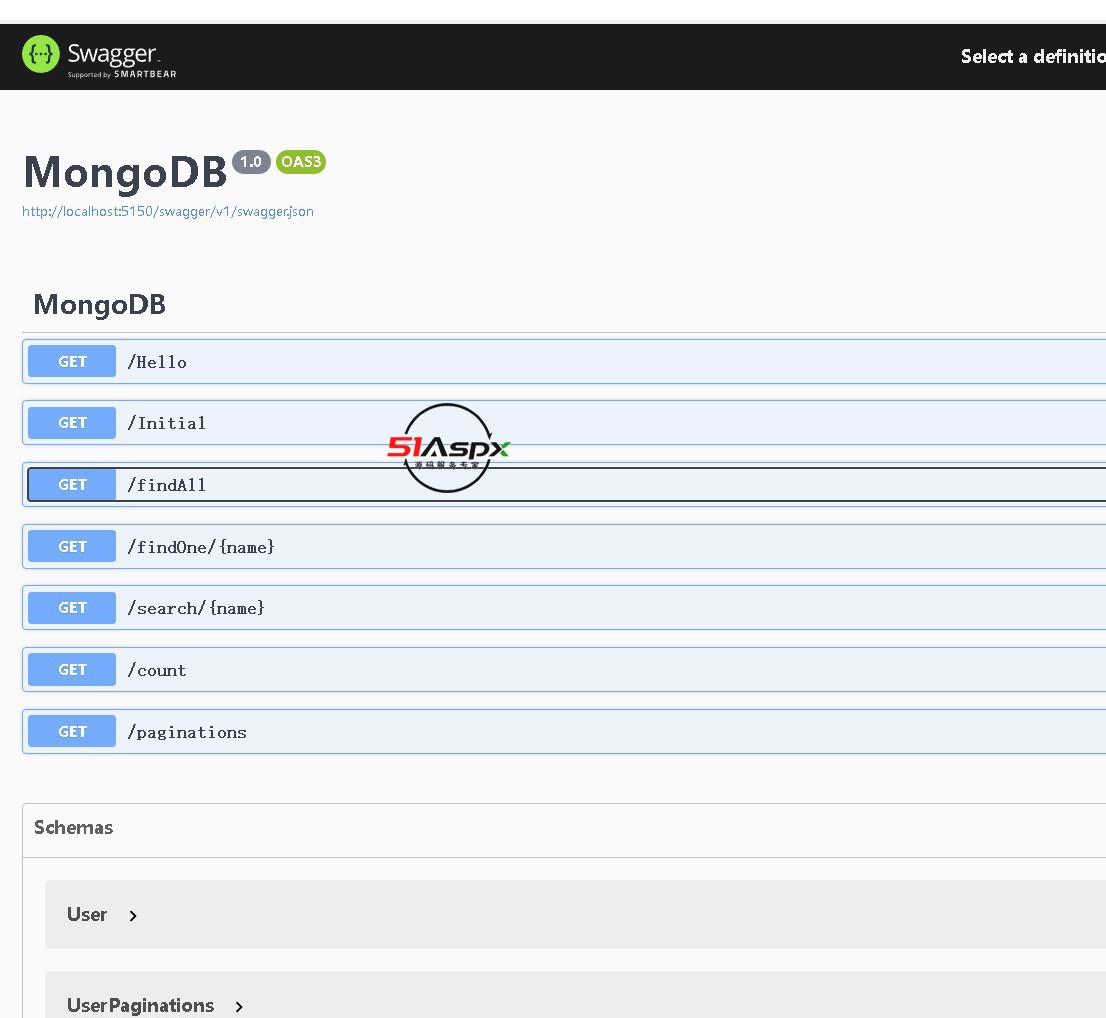Click the GET badge for /Initial
The width and height of the screenshot is (1106, 1018).
coord(72,423)
